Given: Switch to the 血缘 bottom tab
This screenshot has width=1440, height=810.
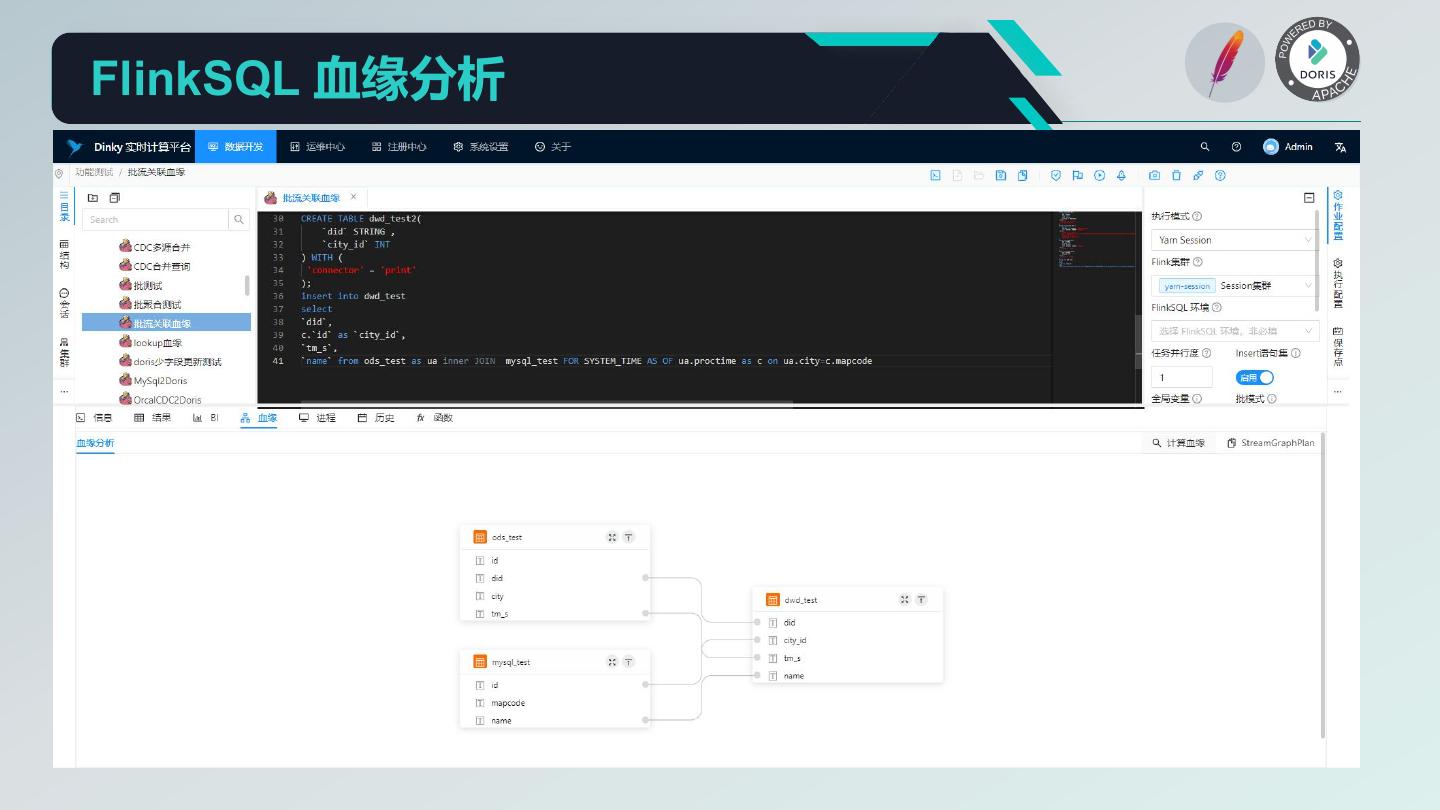Looking at the screenshot, I should [259, 418].
